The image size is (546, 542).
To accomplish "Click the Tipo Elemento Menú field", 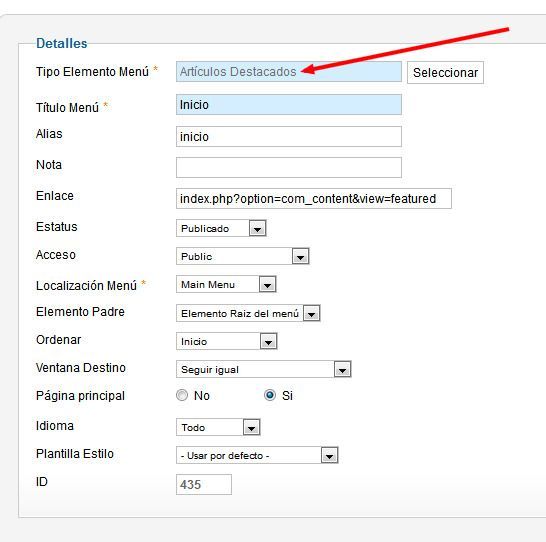I will pyautogui.click(x=289, y=72).
